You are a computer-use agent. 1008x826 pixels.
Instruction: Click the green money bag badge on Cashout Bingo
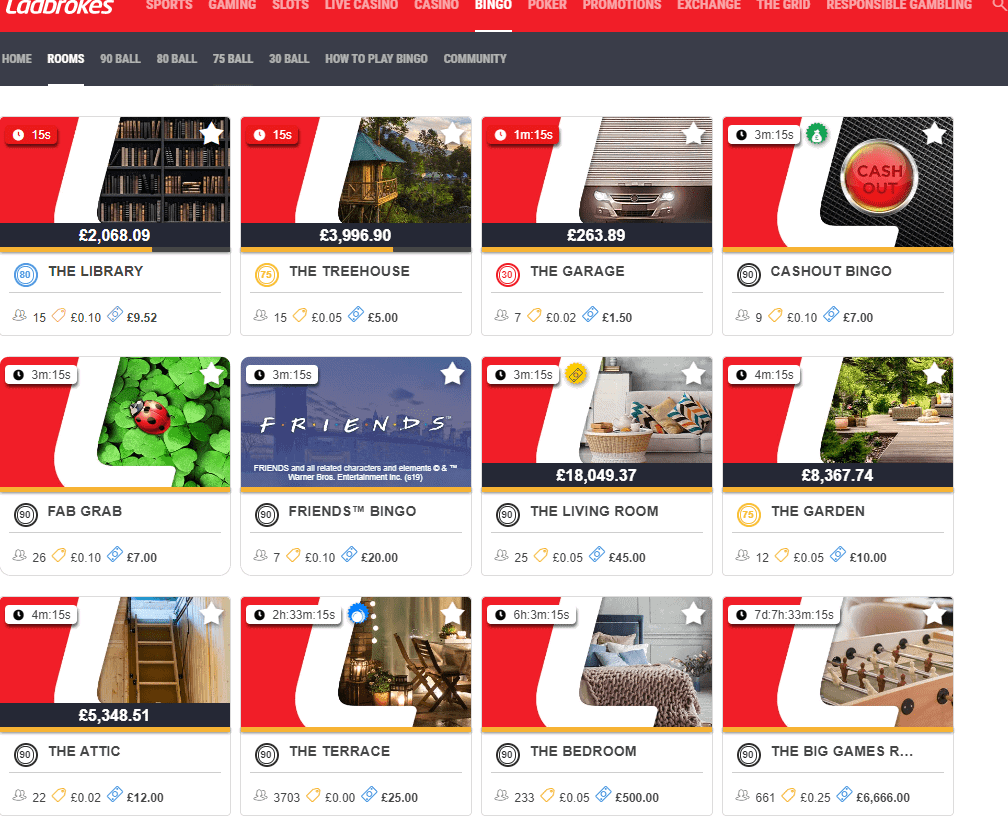pos(816,134)
